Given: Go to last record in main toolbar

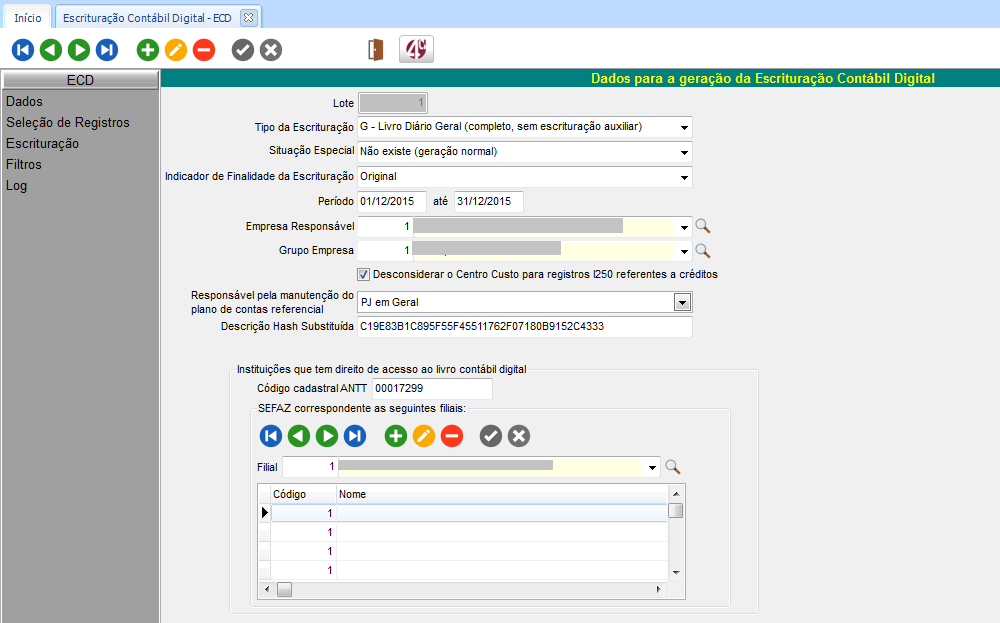Looking at the screenshot, I should pyautogui.click(x=107, y=50).
